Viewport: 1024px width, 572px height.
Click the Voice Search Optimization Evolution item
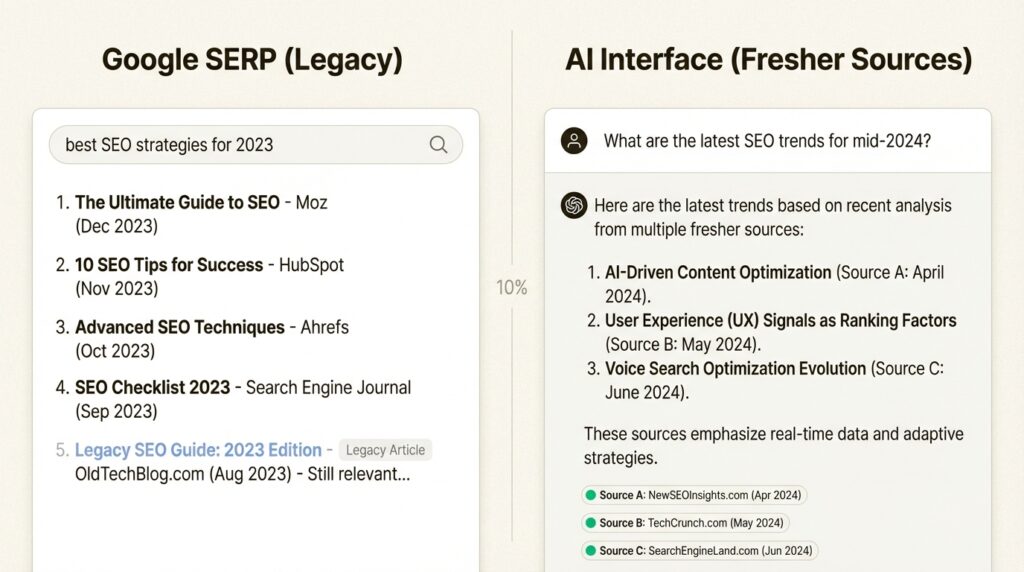click(x=735, y=369)
